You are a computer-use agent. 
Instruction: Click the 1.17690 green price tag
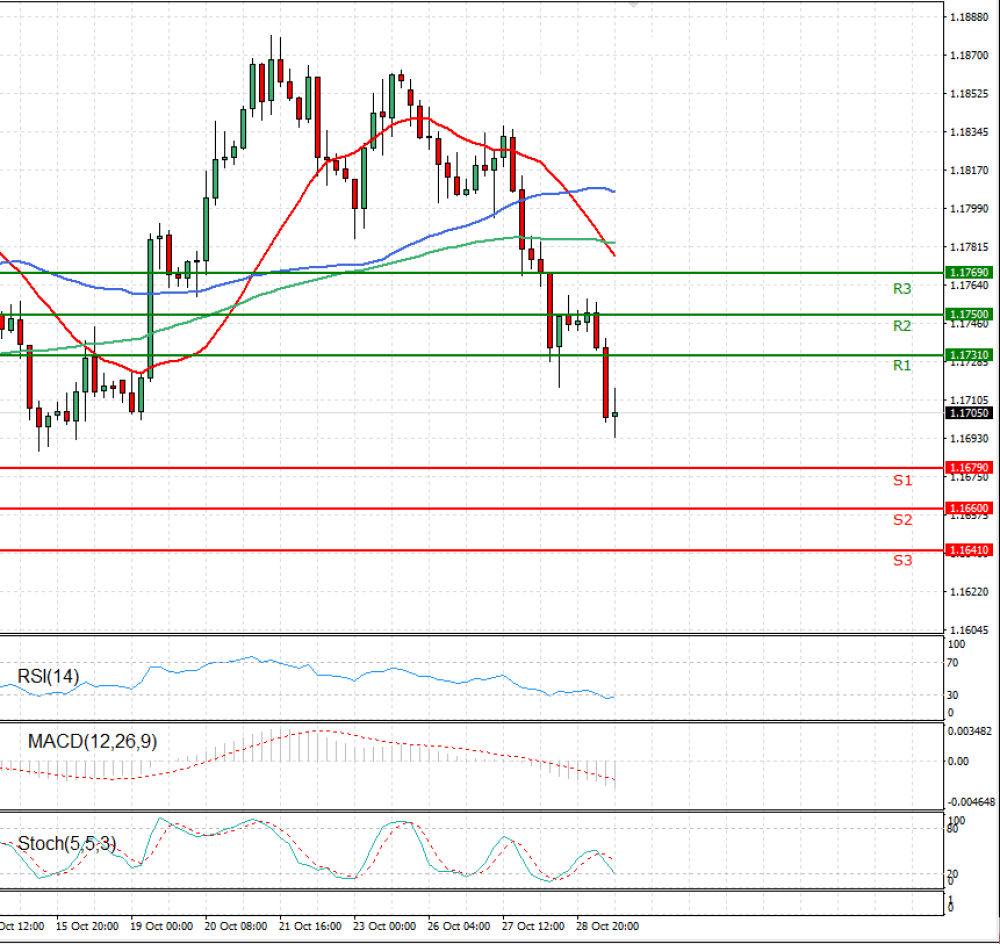pyautogui.click(x=969, y=272)
